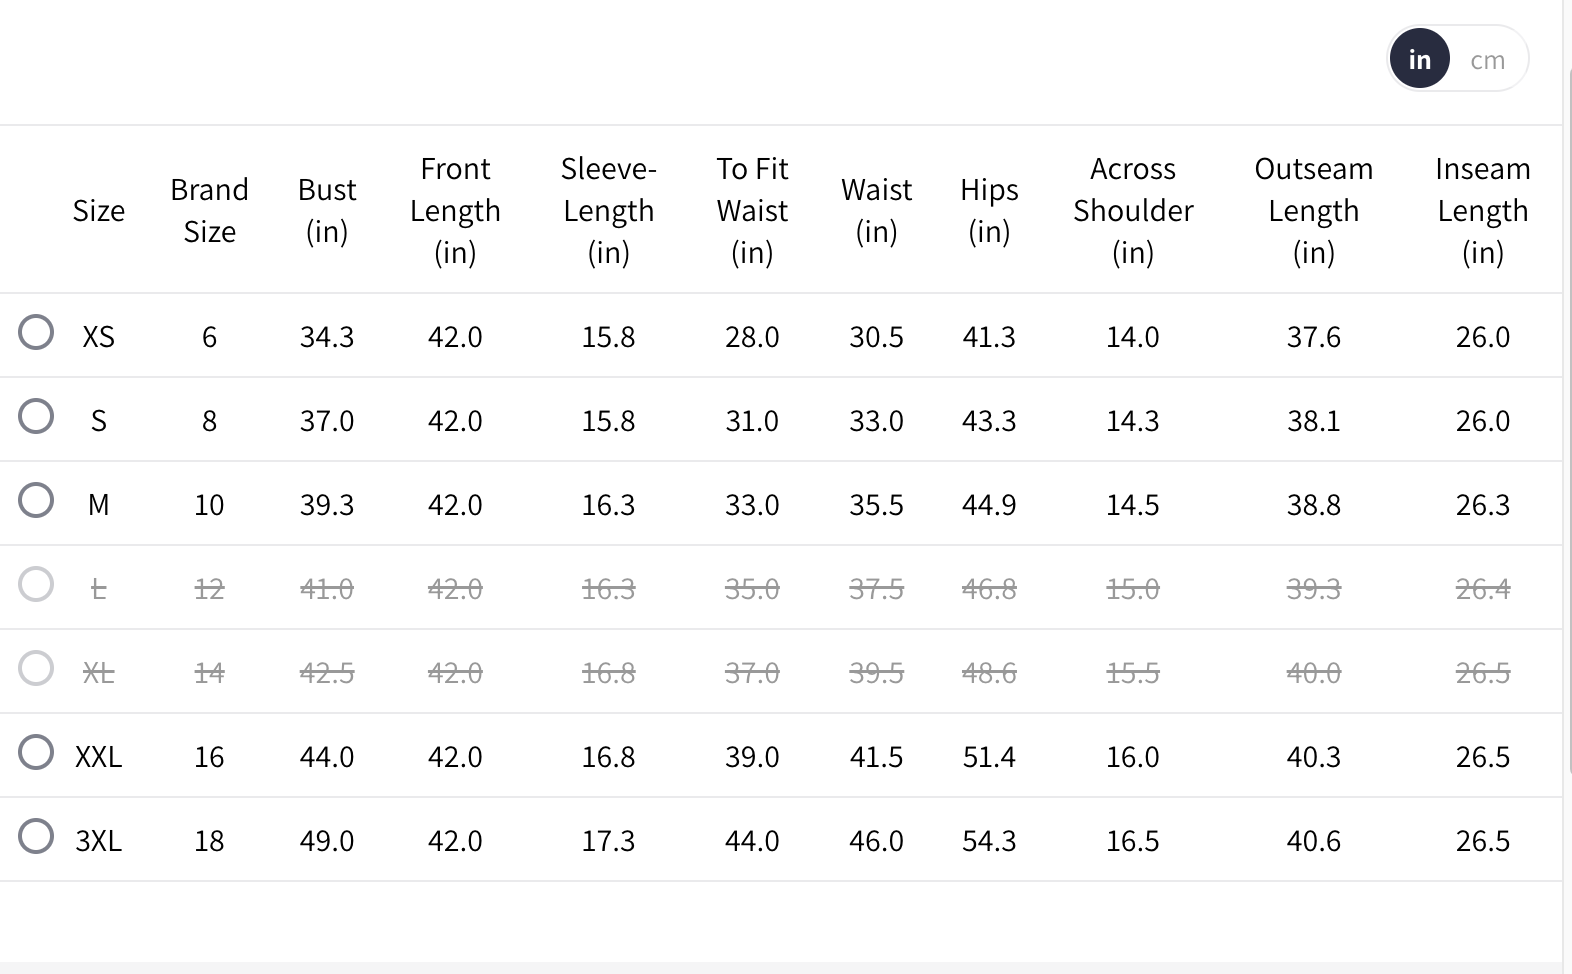Click the unavailable L size radio

click(x=36, y=584)
